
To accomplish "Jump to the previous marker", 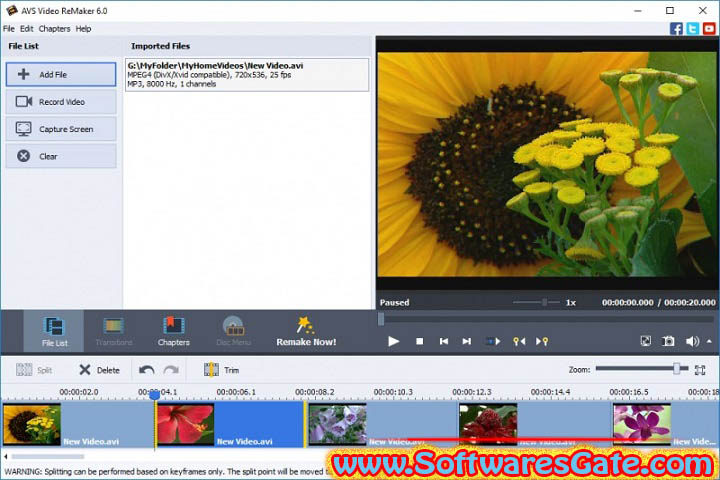I will pos(519,341).
